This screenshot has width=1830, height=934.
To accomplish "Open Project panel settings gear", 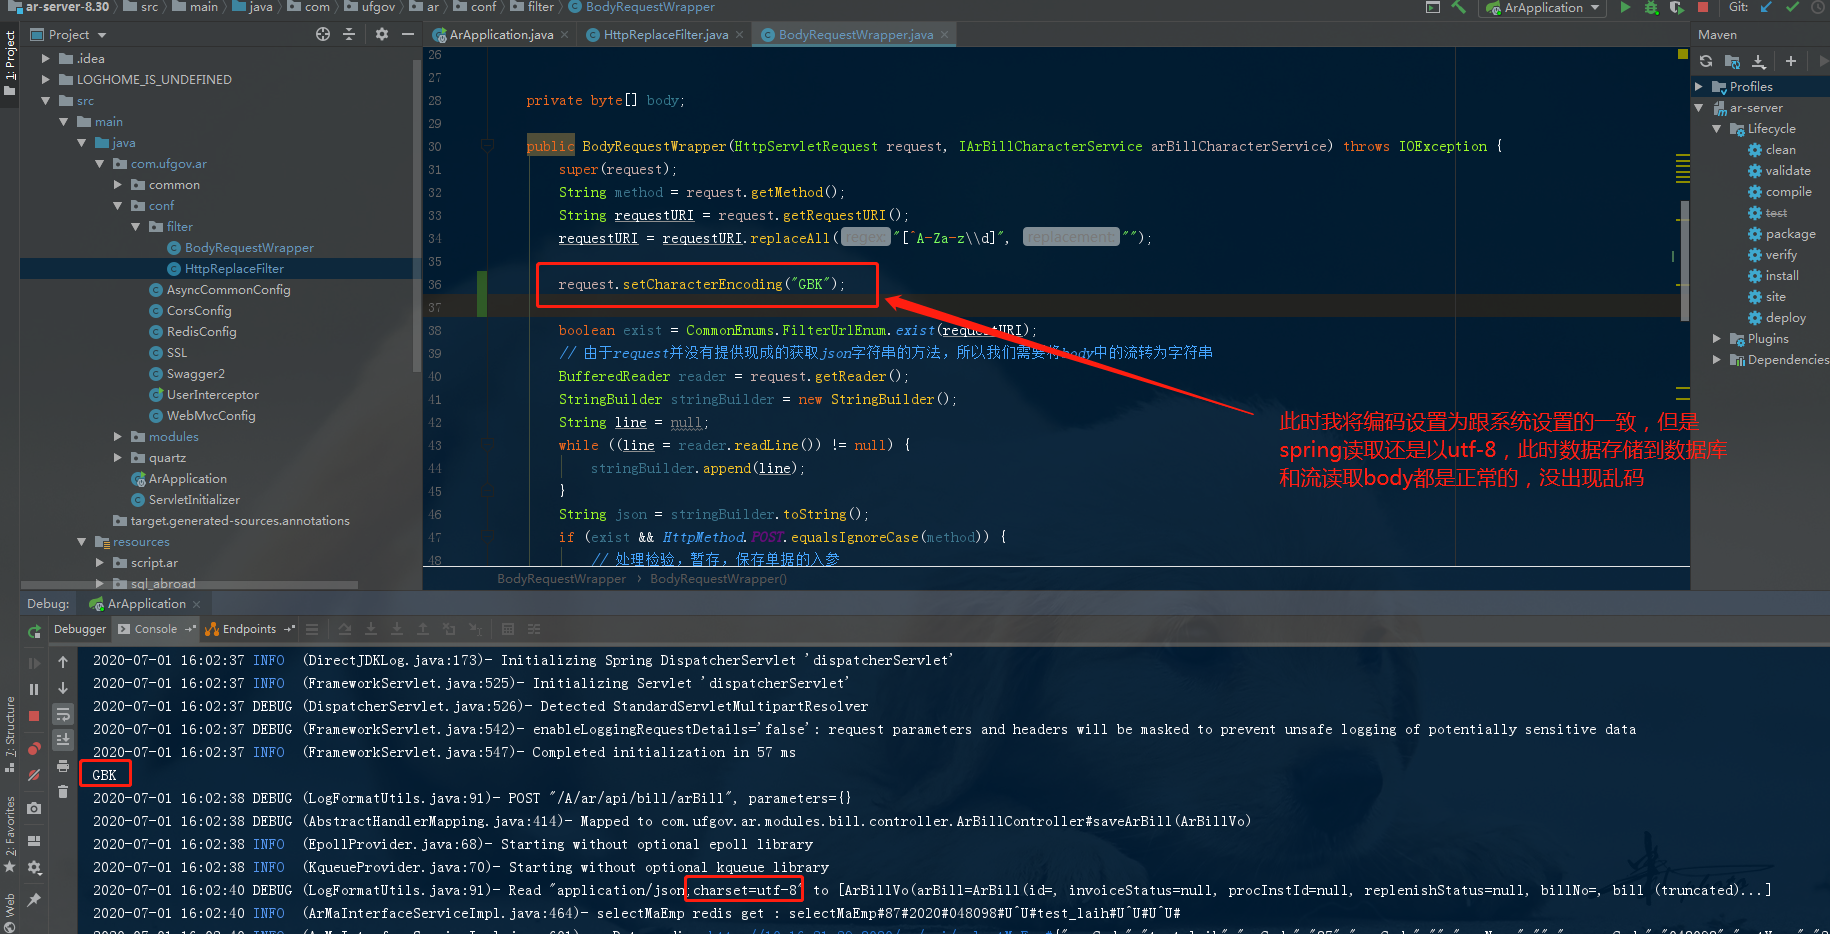I will point(382,34).
